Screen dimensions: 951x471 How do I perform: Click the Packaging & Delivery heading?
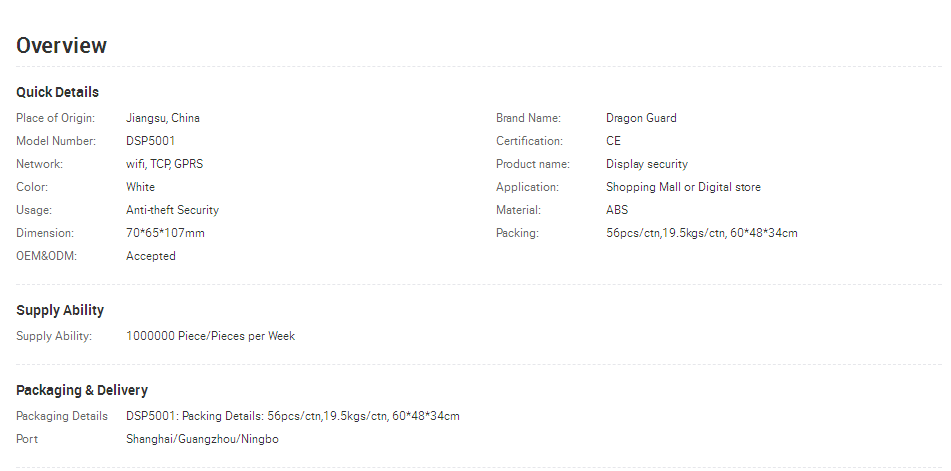pos(82,390)
